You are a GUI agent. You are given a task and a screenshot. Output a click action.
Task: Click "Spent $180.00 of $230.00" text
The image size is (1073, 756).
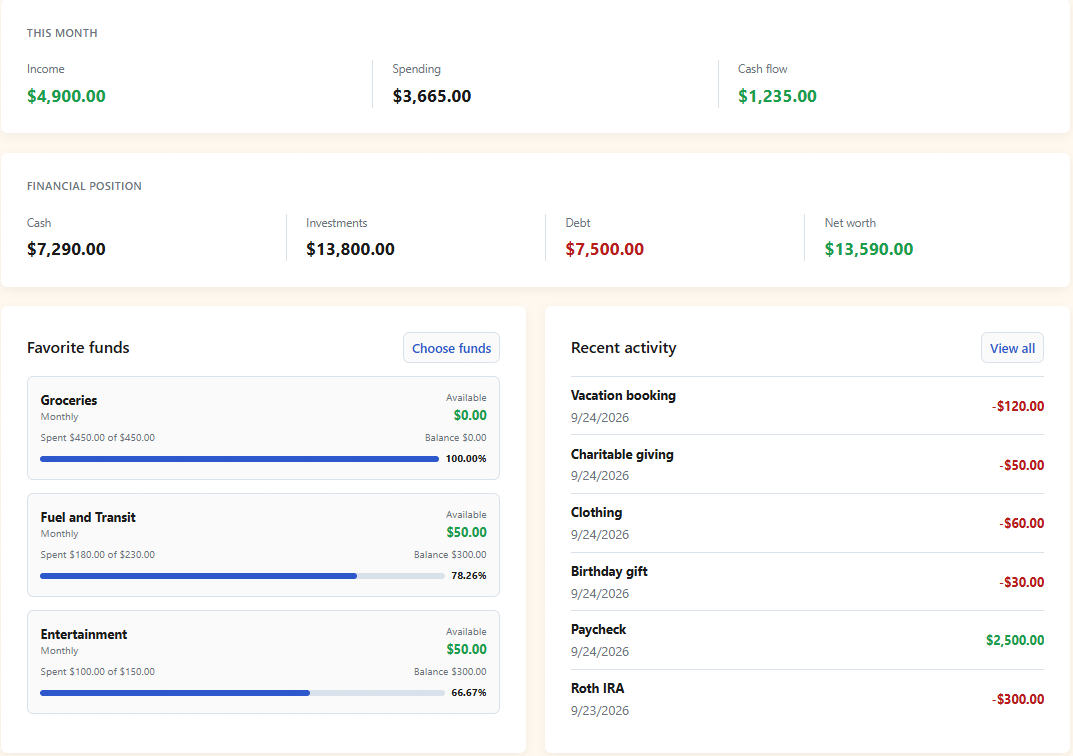pyautogui.click(x=97, y=555)
